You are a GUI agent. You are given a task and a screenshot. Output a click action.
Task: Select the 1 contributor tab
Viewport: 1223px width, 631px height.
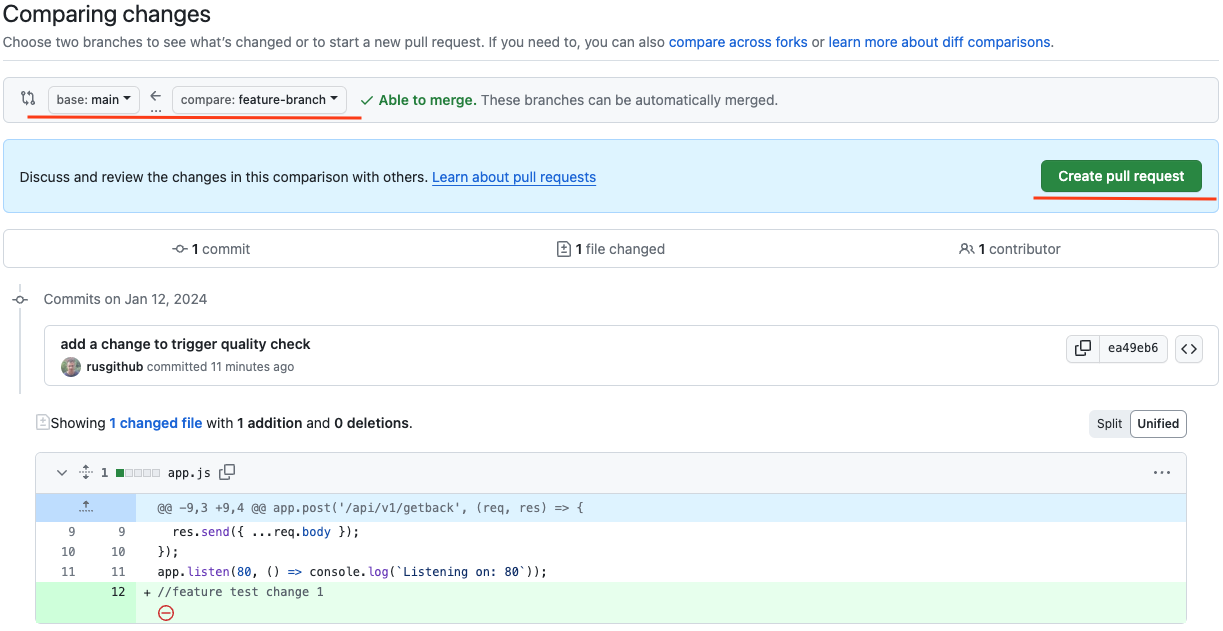[1010, 249]
